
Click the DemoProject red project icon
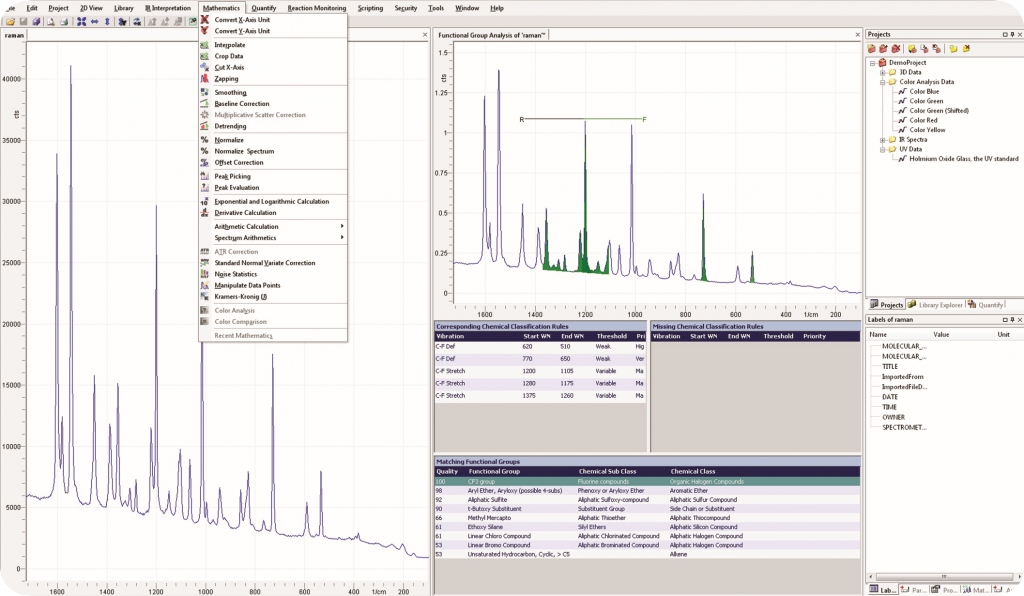[x=882, y=63]
